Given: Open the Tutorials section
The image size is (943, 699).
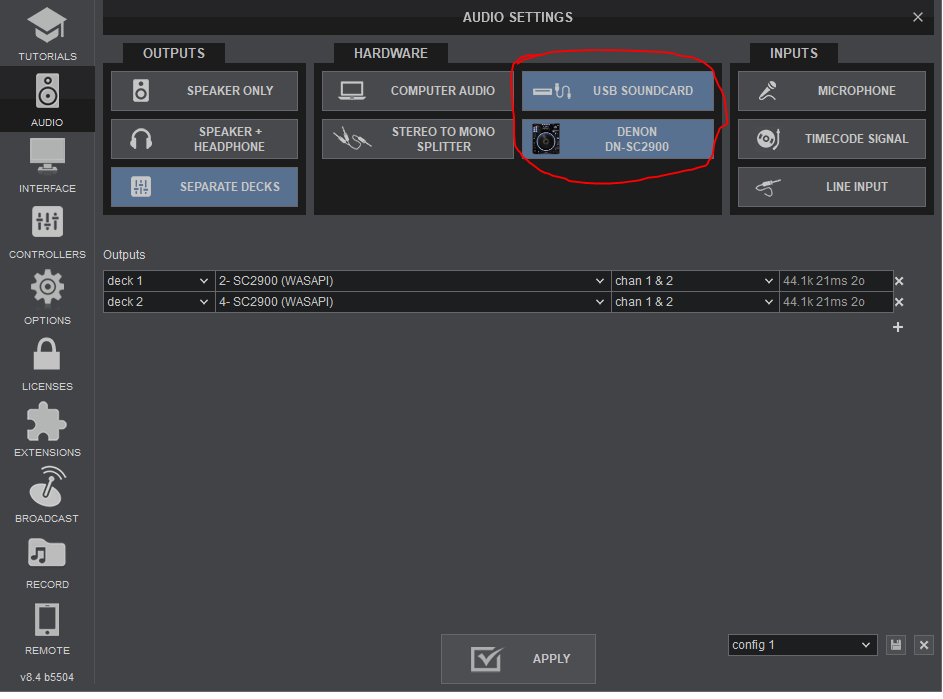Looking at the screenshot, I should (47, 34).
